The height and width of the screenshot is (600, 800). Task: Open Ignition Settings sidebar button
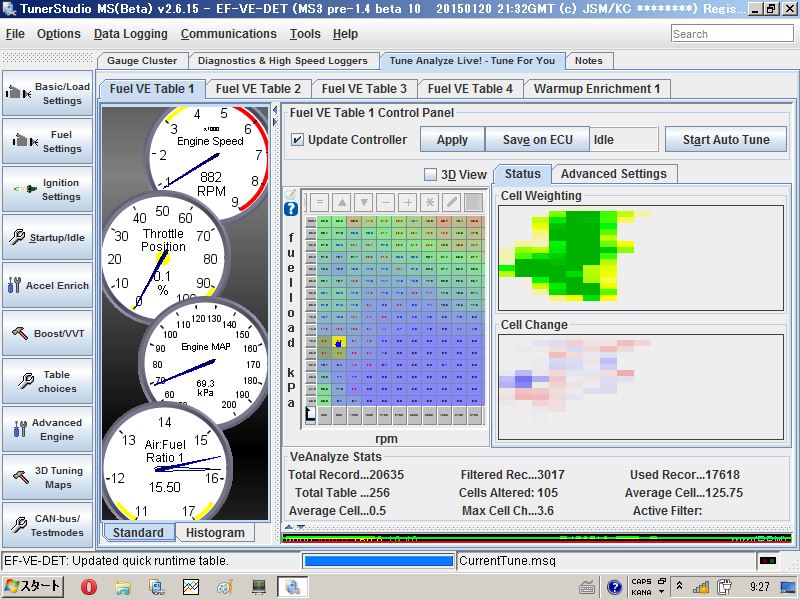click(x=47, y=189)
